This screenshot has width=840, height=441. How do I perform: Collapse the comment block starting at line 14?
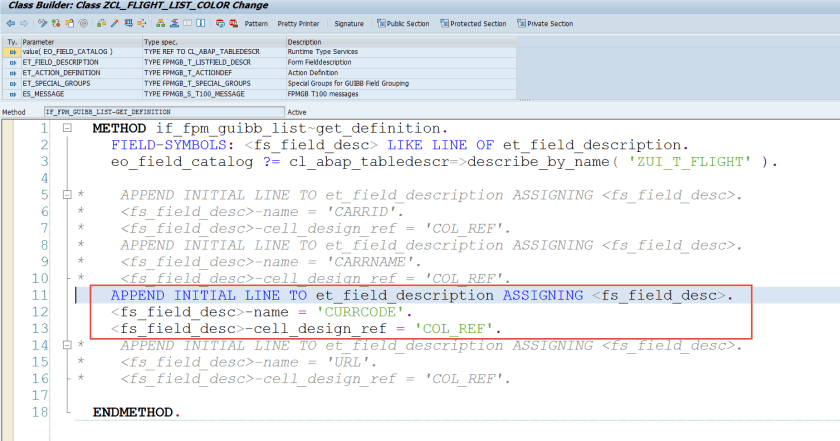click(x=67, y=344)
